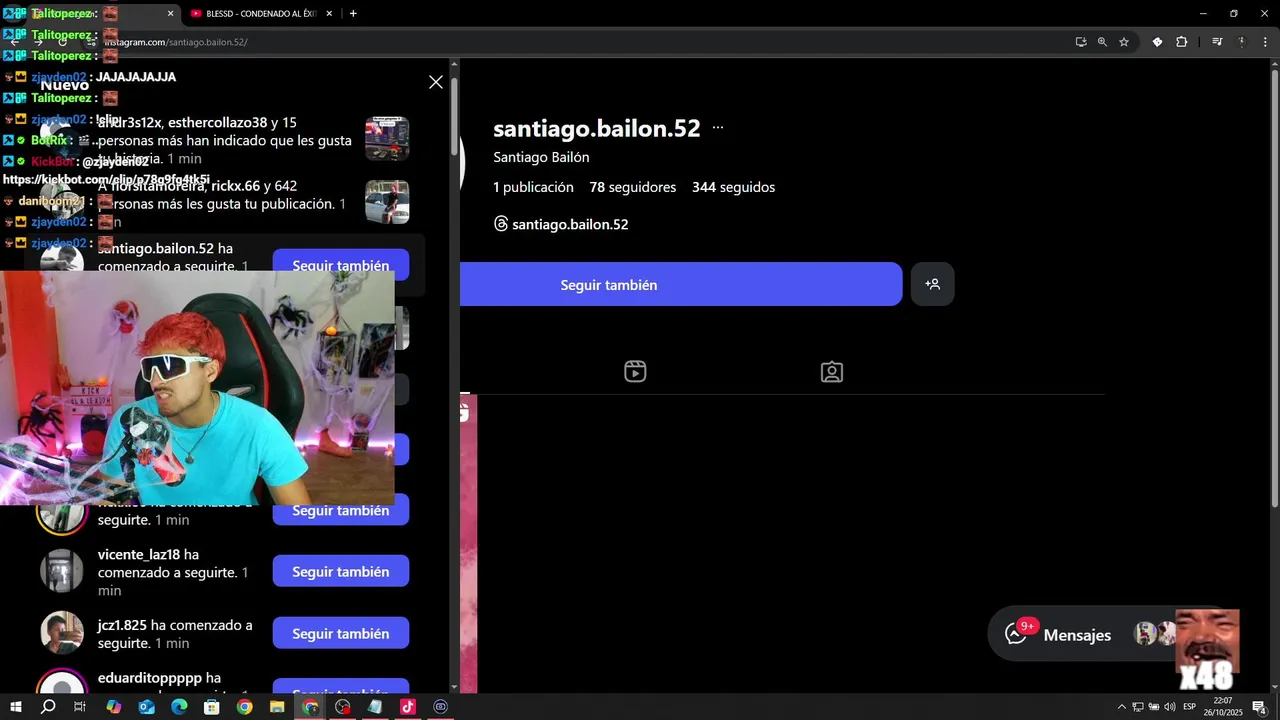Screen dimensions: 1280x720
Task: Click the notifications panel scrollbar
Action: pyautogui.click(x=454, y=115)
